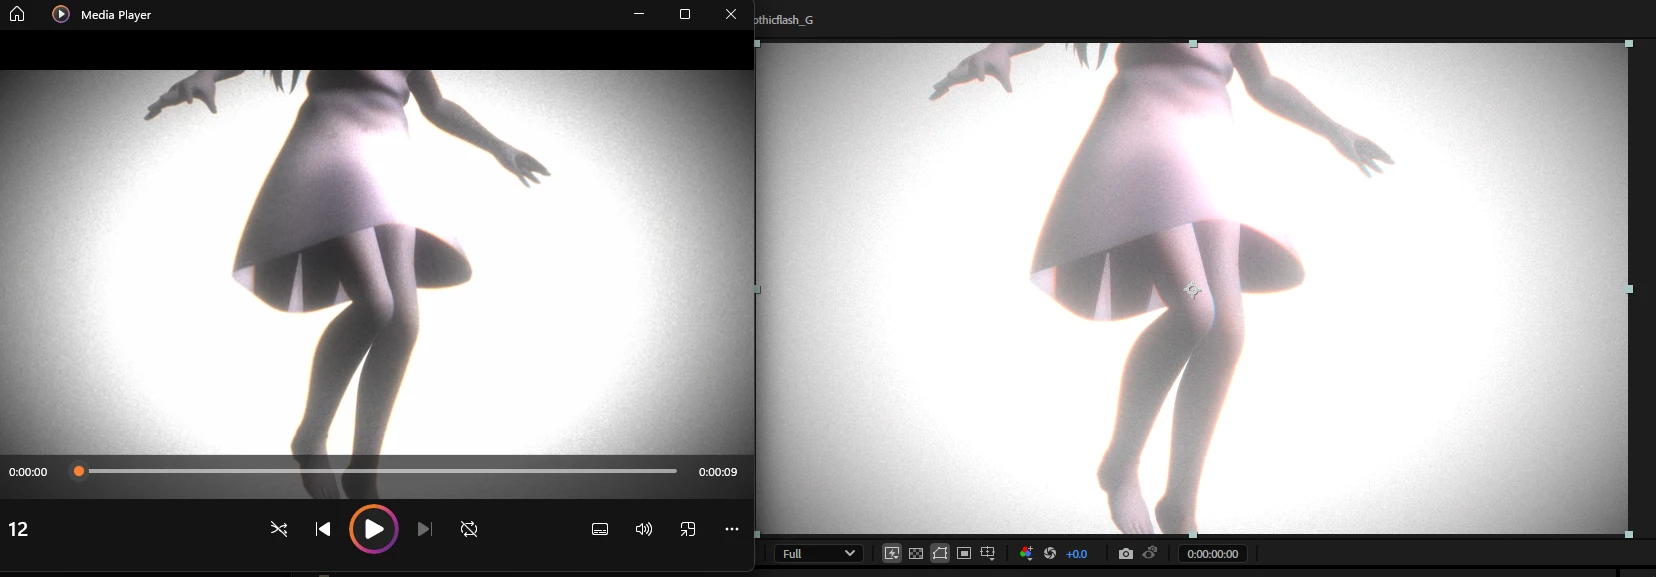Click the +0.0 exposure value
The image size is (1656, 577).
(1077, 554)
